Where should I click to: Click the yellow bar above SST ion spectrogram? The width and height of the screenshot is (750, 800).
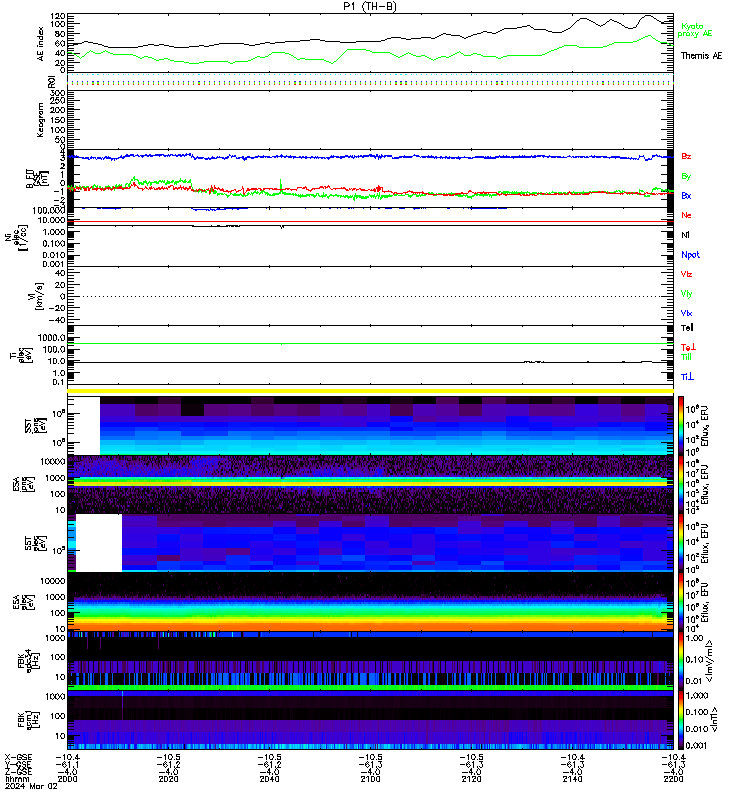pos(370,391)
